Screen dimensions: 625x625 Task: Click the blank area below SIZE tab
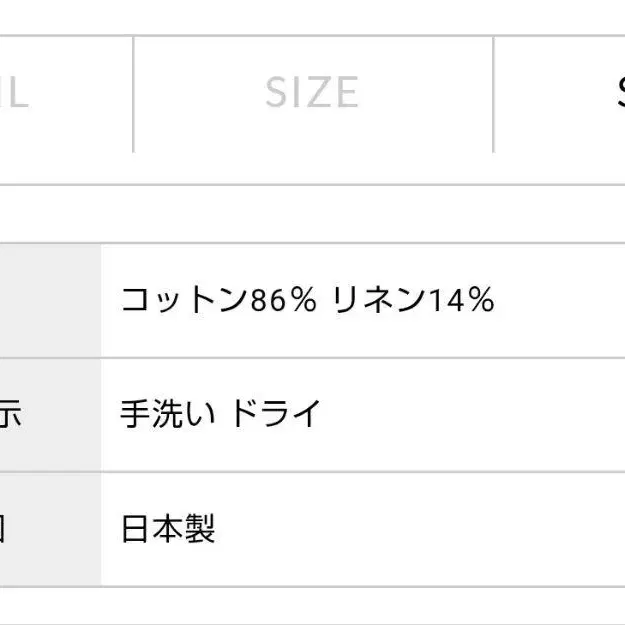[313, 168]
